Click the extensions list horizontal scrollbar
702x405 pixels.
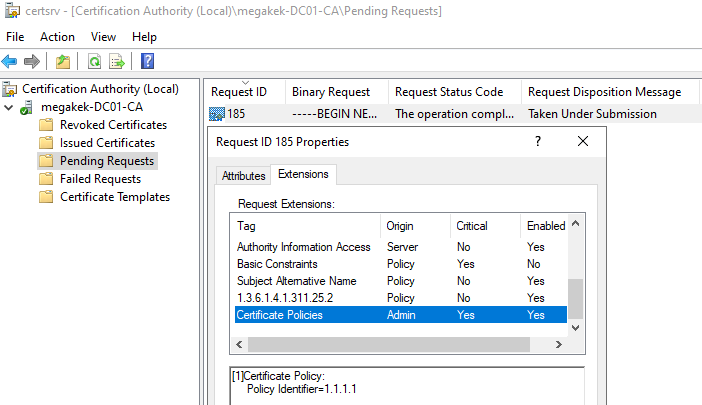pos(400,344)
